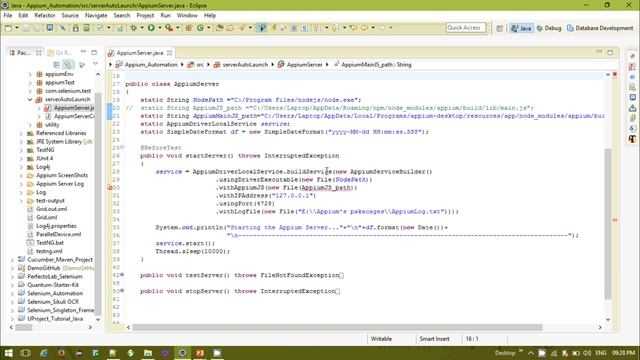Select ParallelDevice.xml file
Viewport: 640px width, 360px height.
tap(58, 234)
